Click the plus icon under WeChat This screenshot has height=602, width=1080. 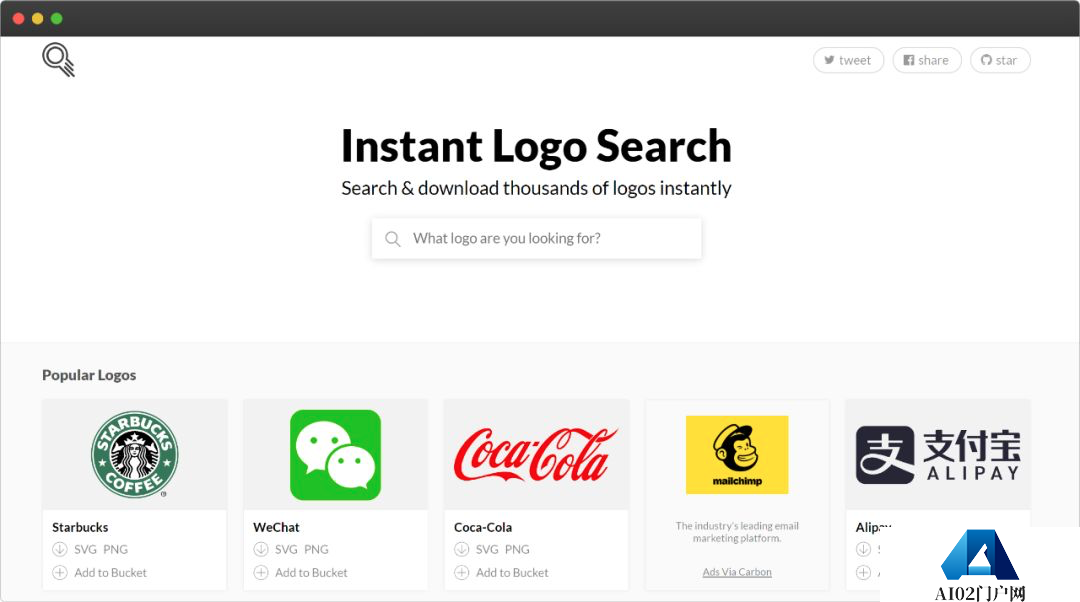[261, 572]
